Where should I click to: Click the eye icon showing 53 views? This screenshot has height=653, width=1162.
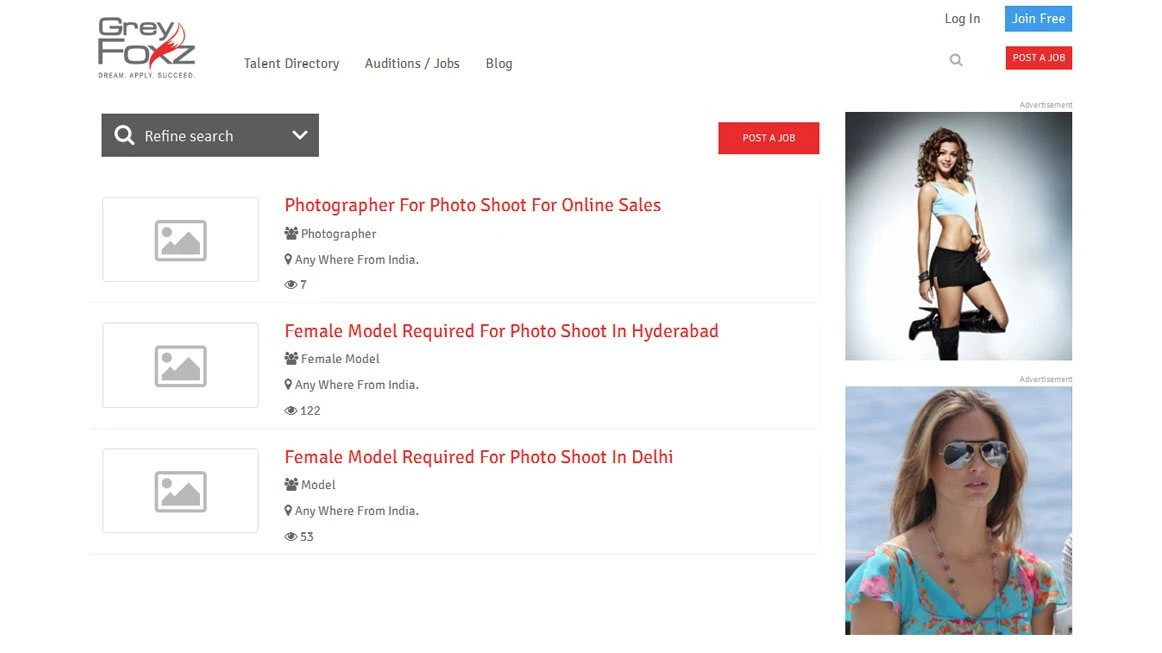[291, 537]
